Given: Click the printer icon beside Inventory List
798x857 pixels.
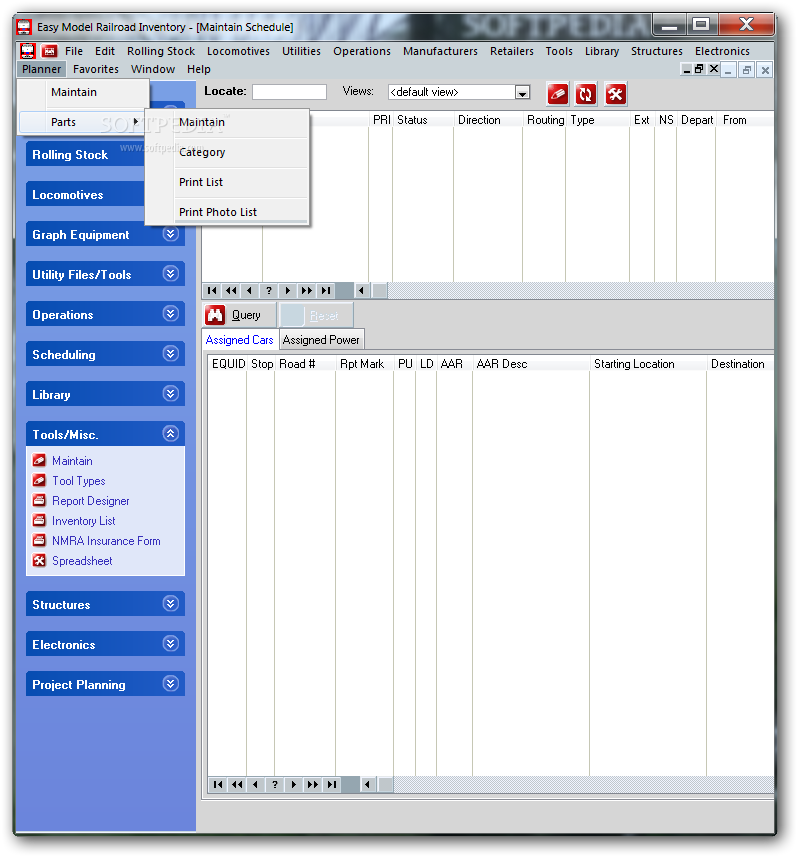Looking at the screenshot, I should click(39, 520).
